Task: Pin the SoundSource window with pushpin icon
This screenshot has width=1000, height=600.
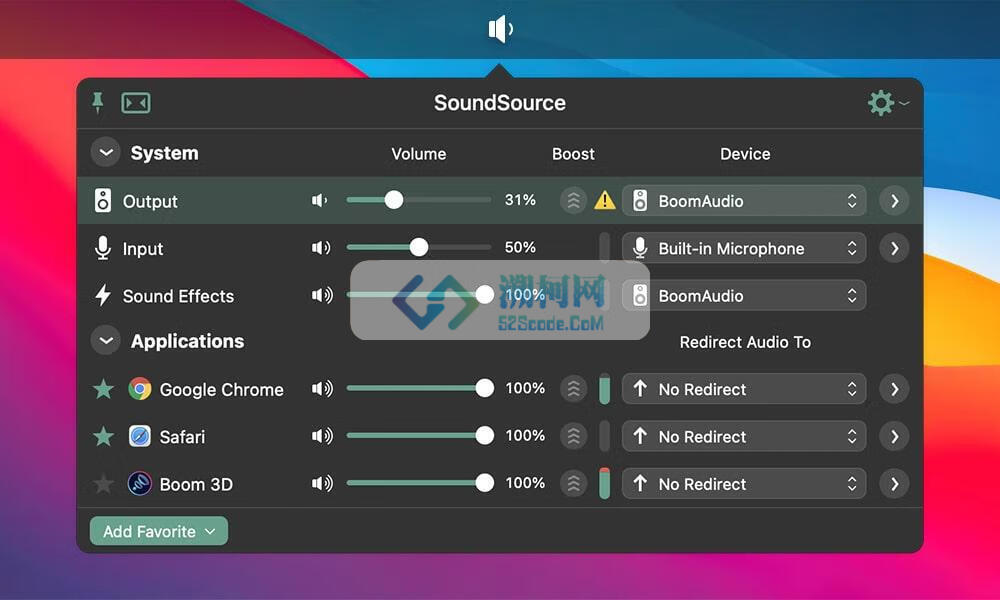Action: click(x=98, y=102)
